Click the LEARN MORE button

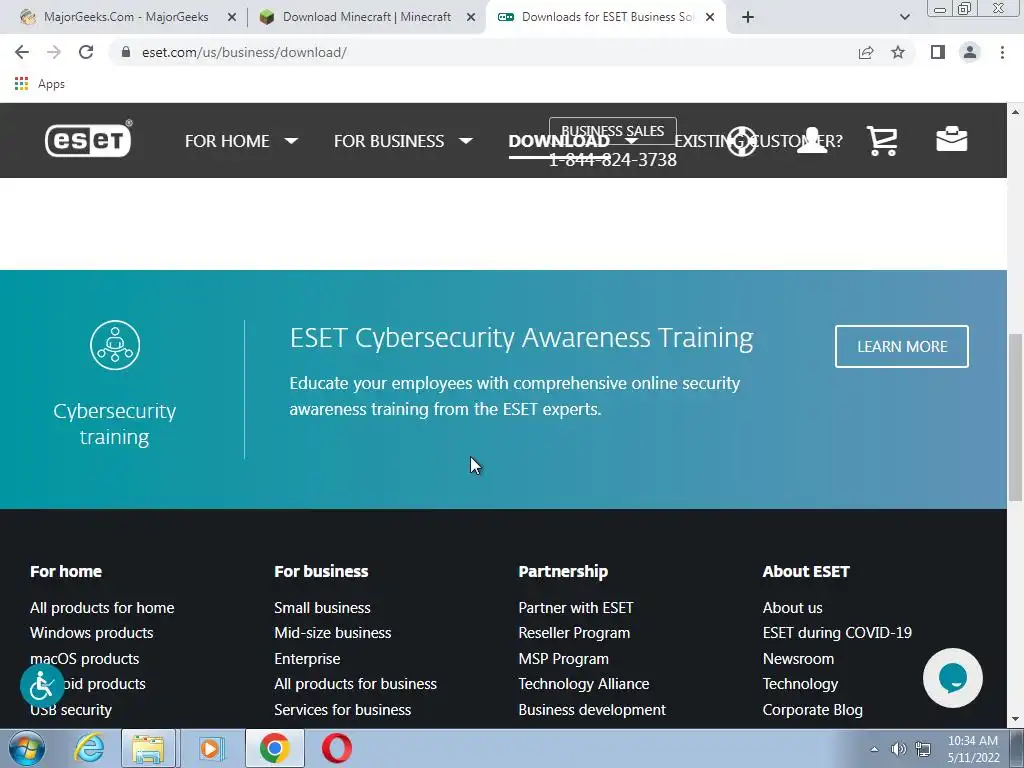(x=902, y=346)
